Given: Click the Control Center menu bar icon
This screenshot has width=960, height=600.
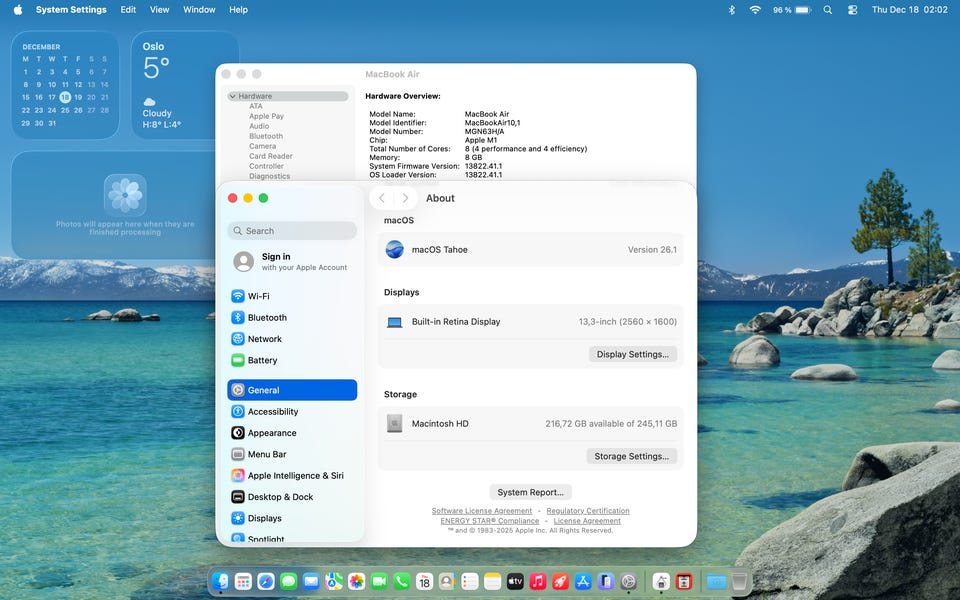Looking at the screenshot, I should 853,10.
